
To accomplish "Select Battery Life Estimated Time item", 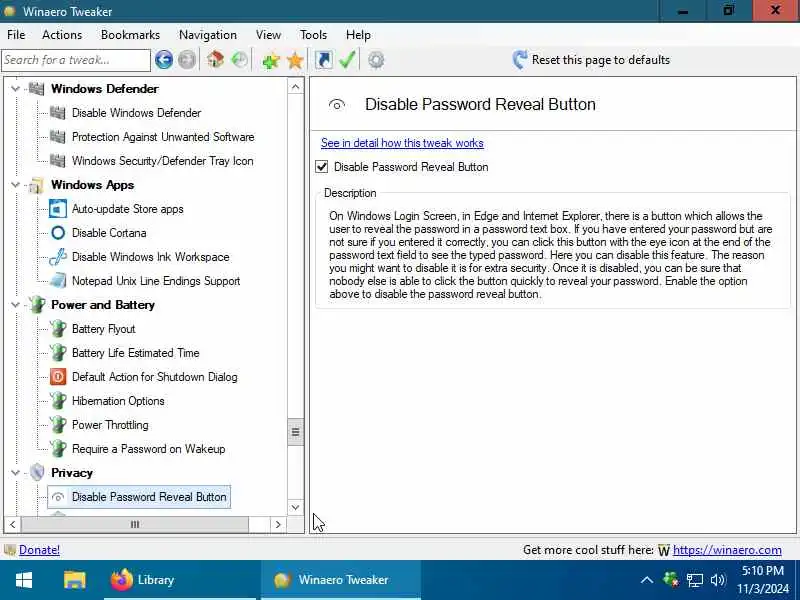I will click(x=136, y=353).
